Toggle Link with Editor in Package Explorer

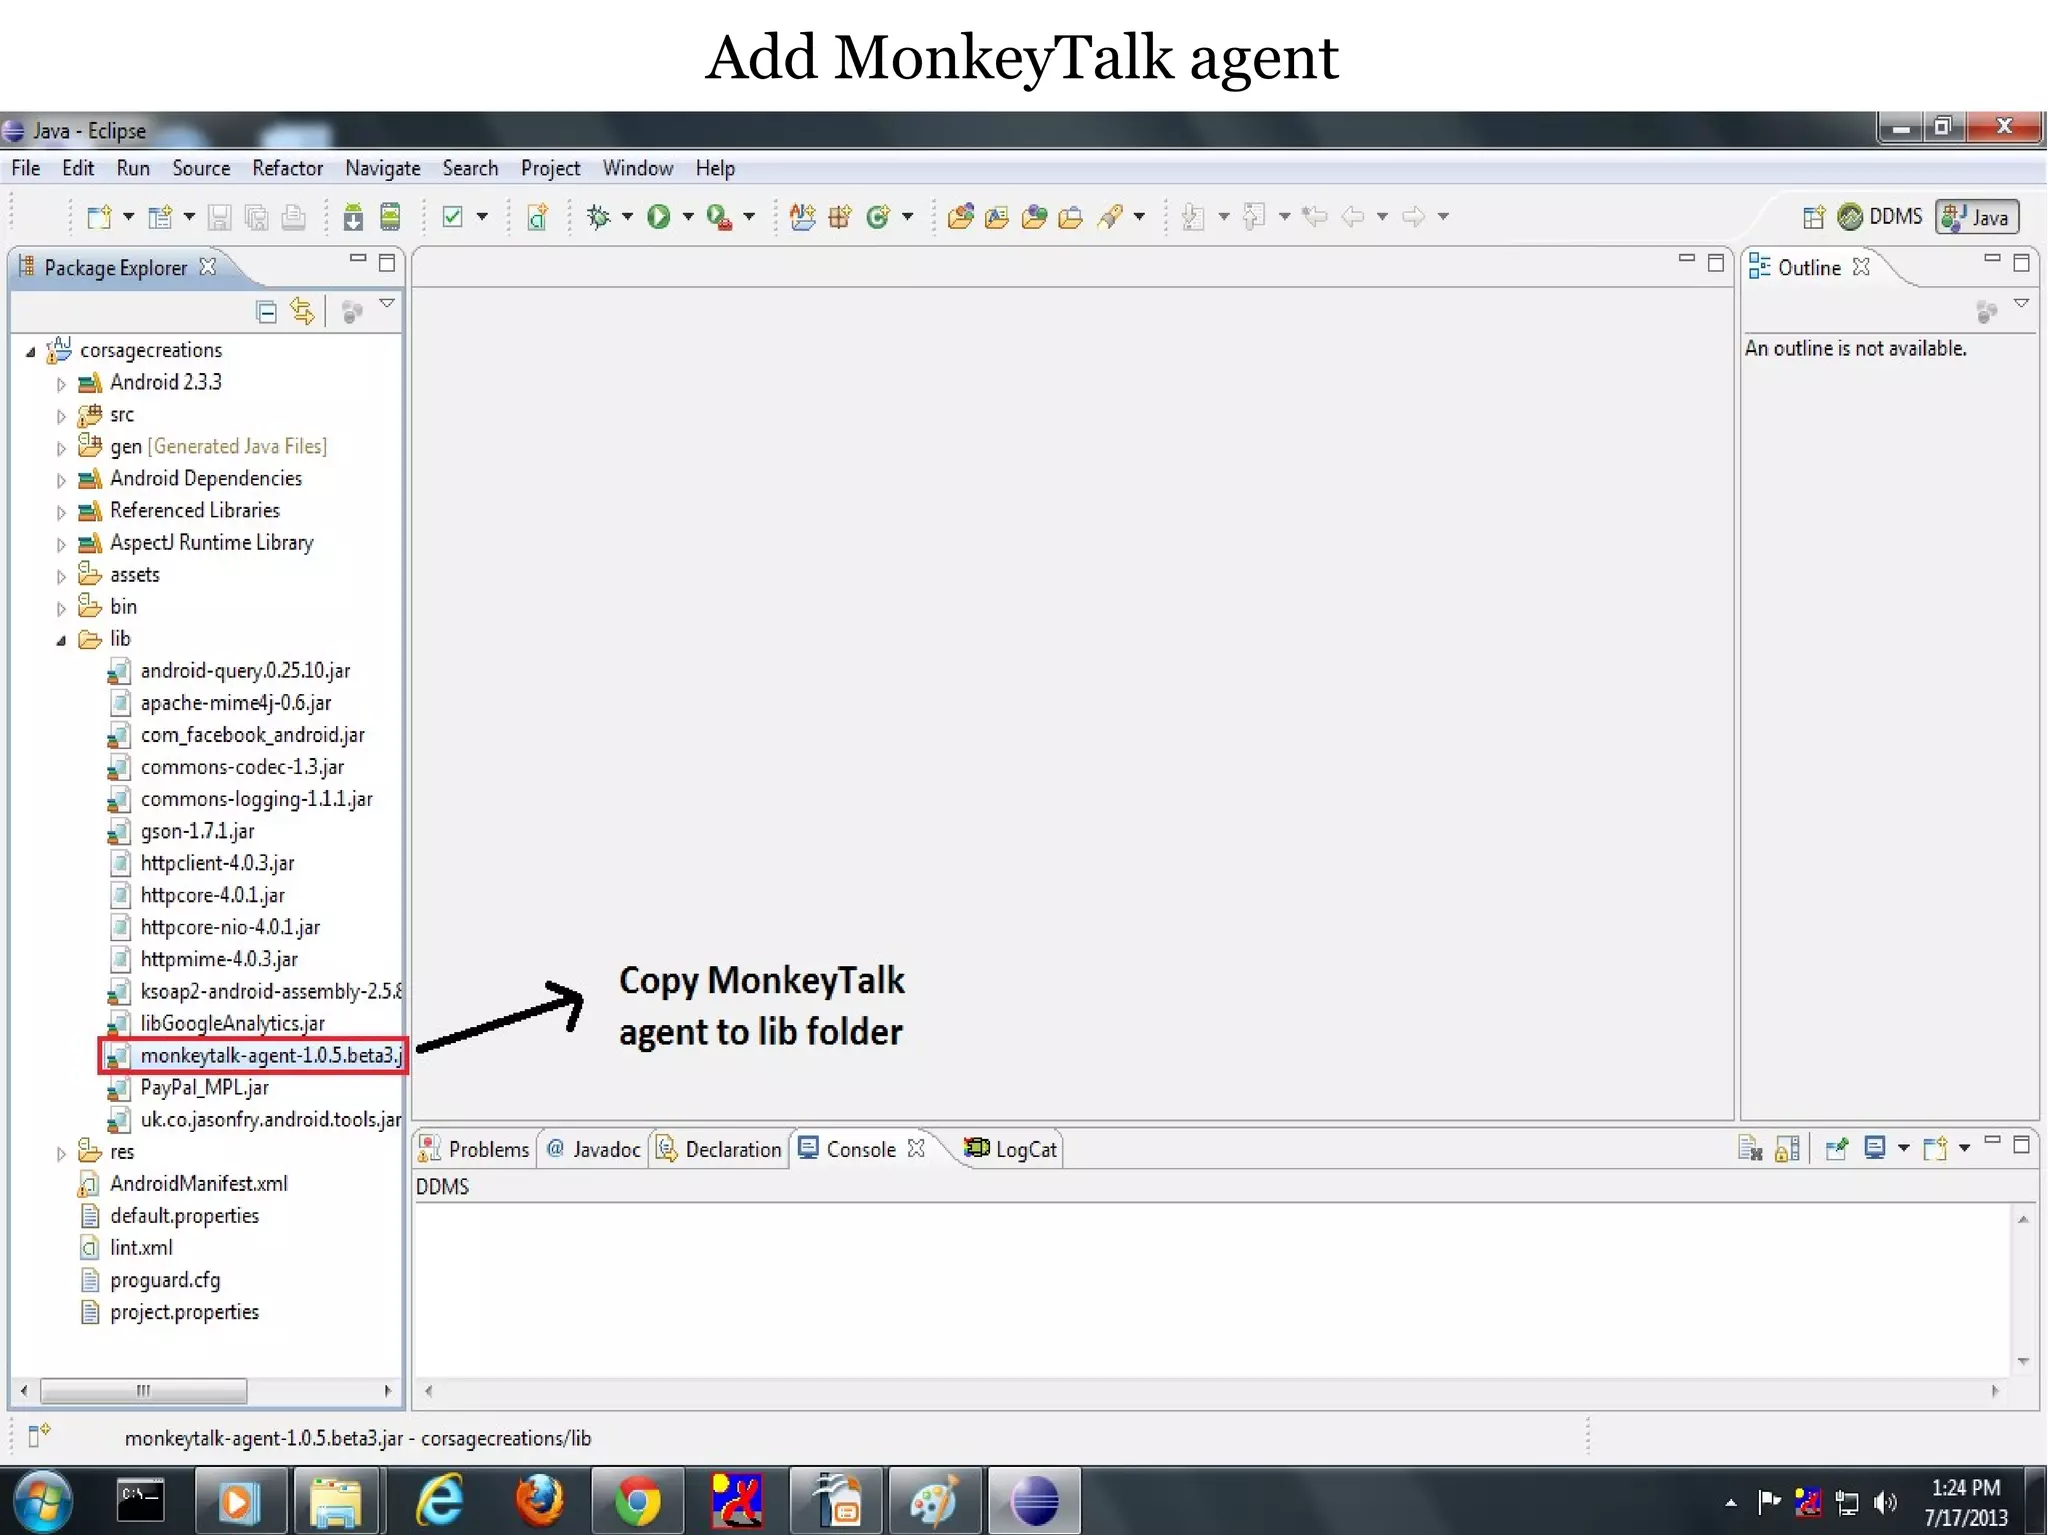[302, 312]
